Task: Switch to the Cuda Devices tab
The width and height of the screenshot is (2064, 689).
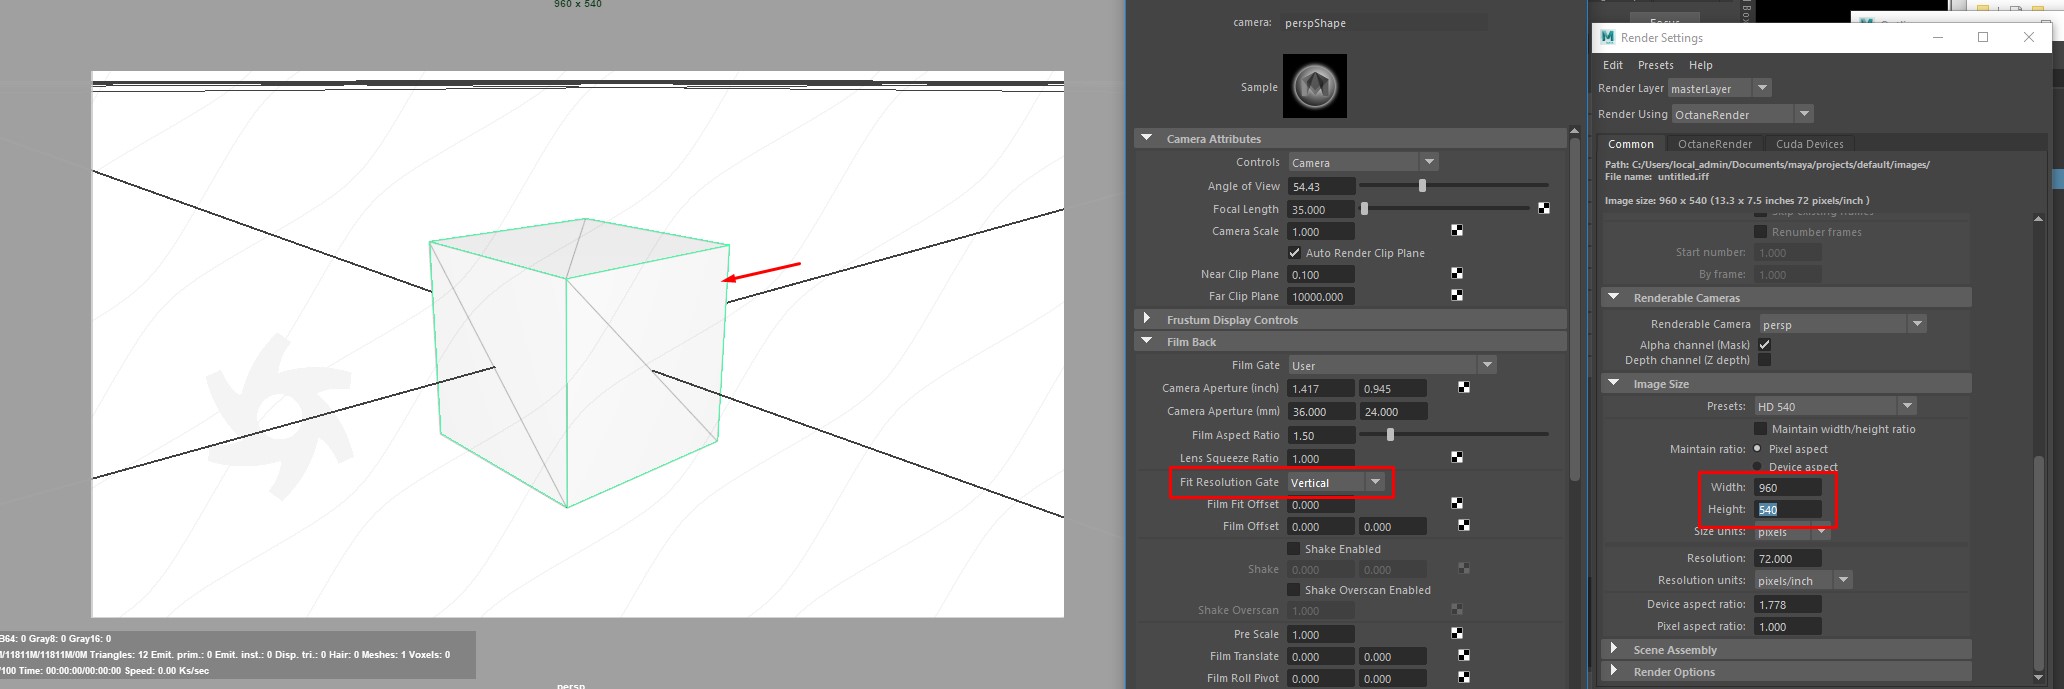Action: click(x=1810, y=144)
